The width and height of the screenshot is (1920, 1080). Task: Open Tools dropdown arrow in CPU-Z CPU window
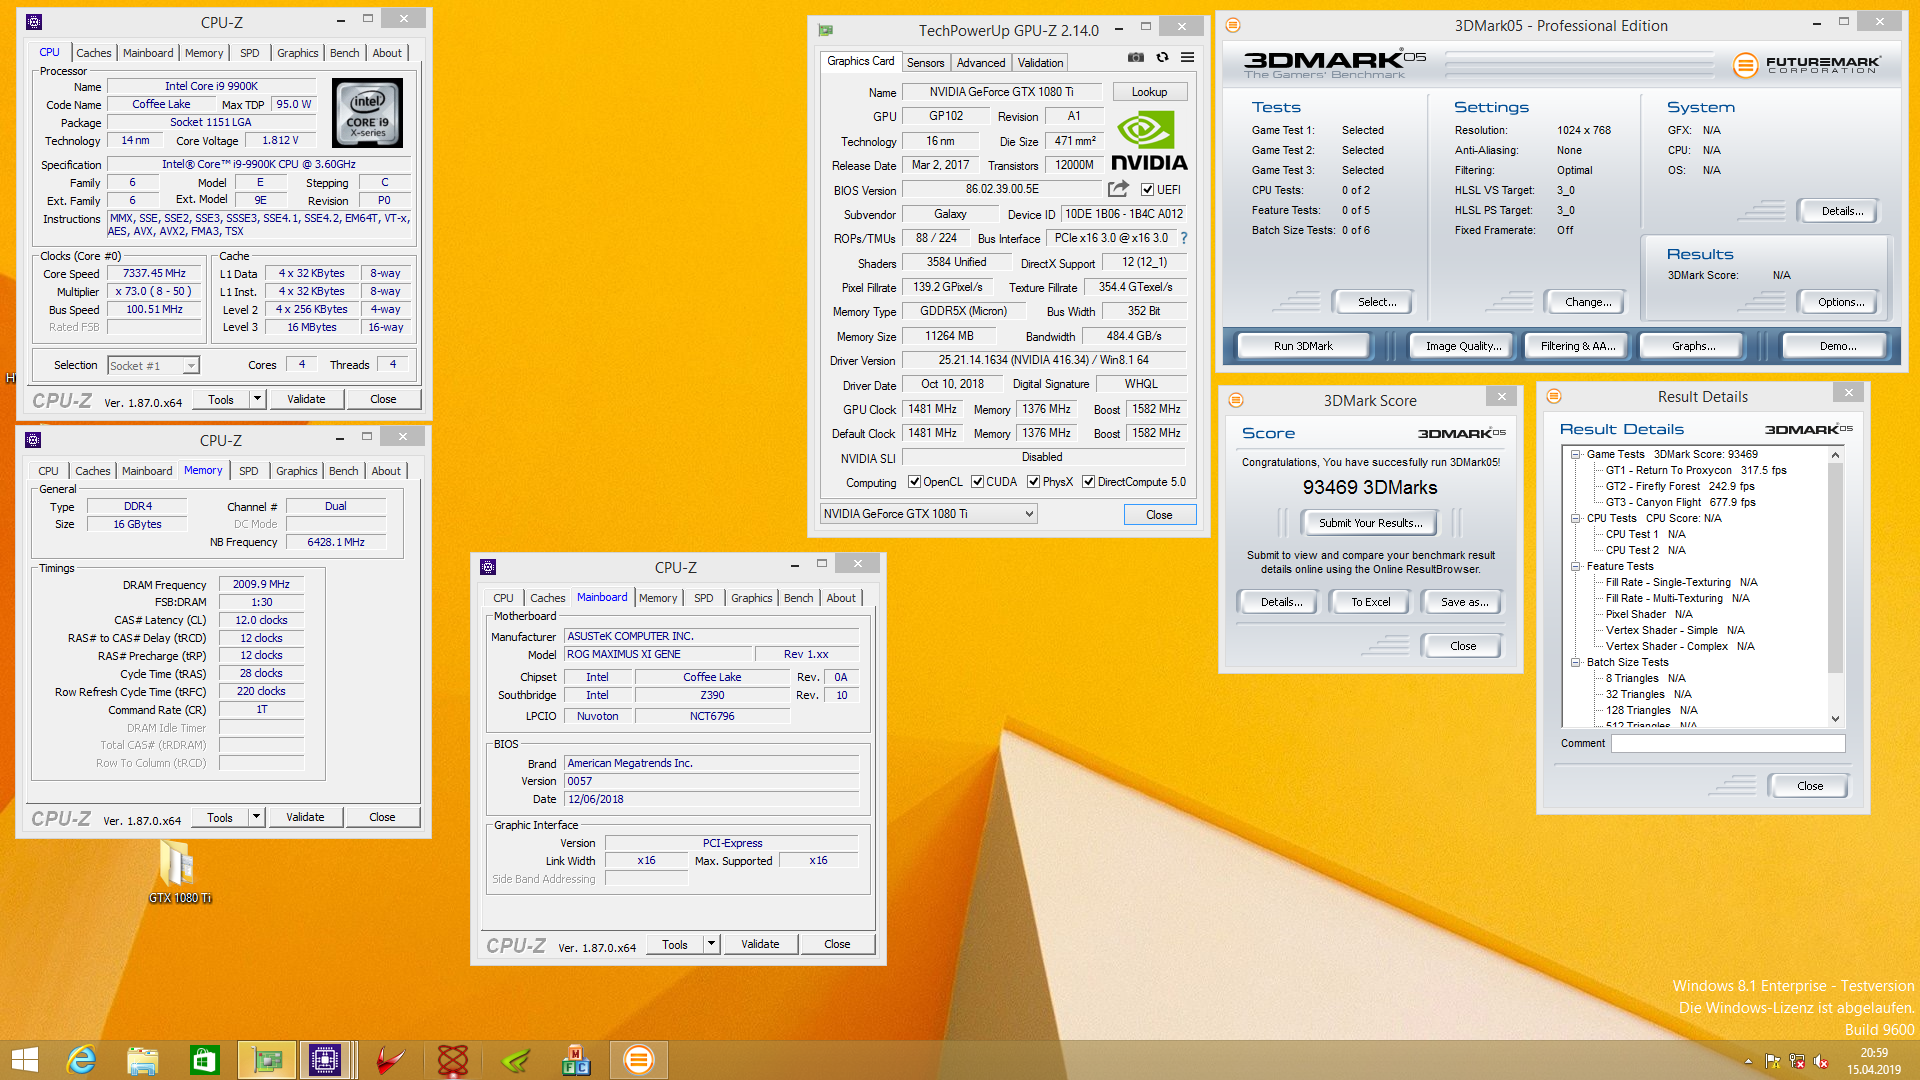click(x=257, y=399)
